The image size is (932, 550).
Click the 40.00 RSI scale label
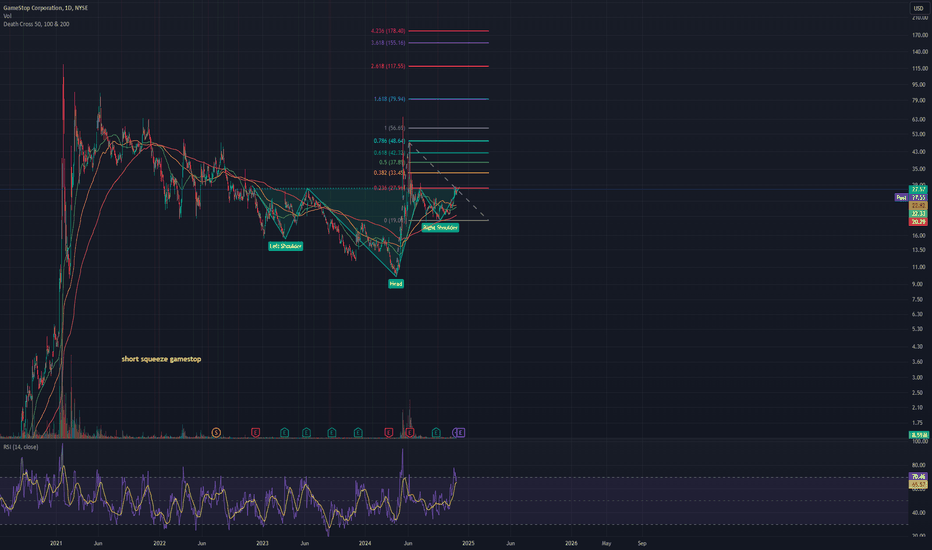pyautogui.click(x=920, y=512)
